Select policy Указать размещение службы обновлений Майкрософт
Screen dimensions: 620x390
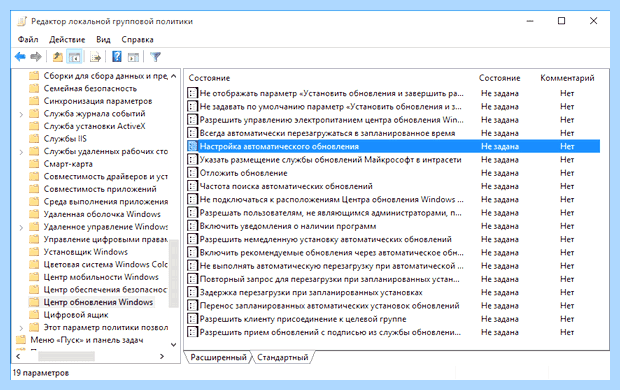coord(331,160)
